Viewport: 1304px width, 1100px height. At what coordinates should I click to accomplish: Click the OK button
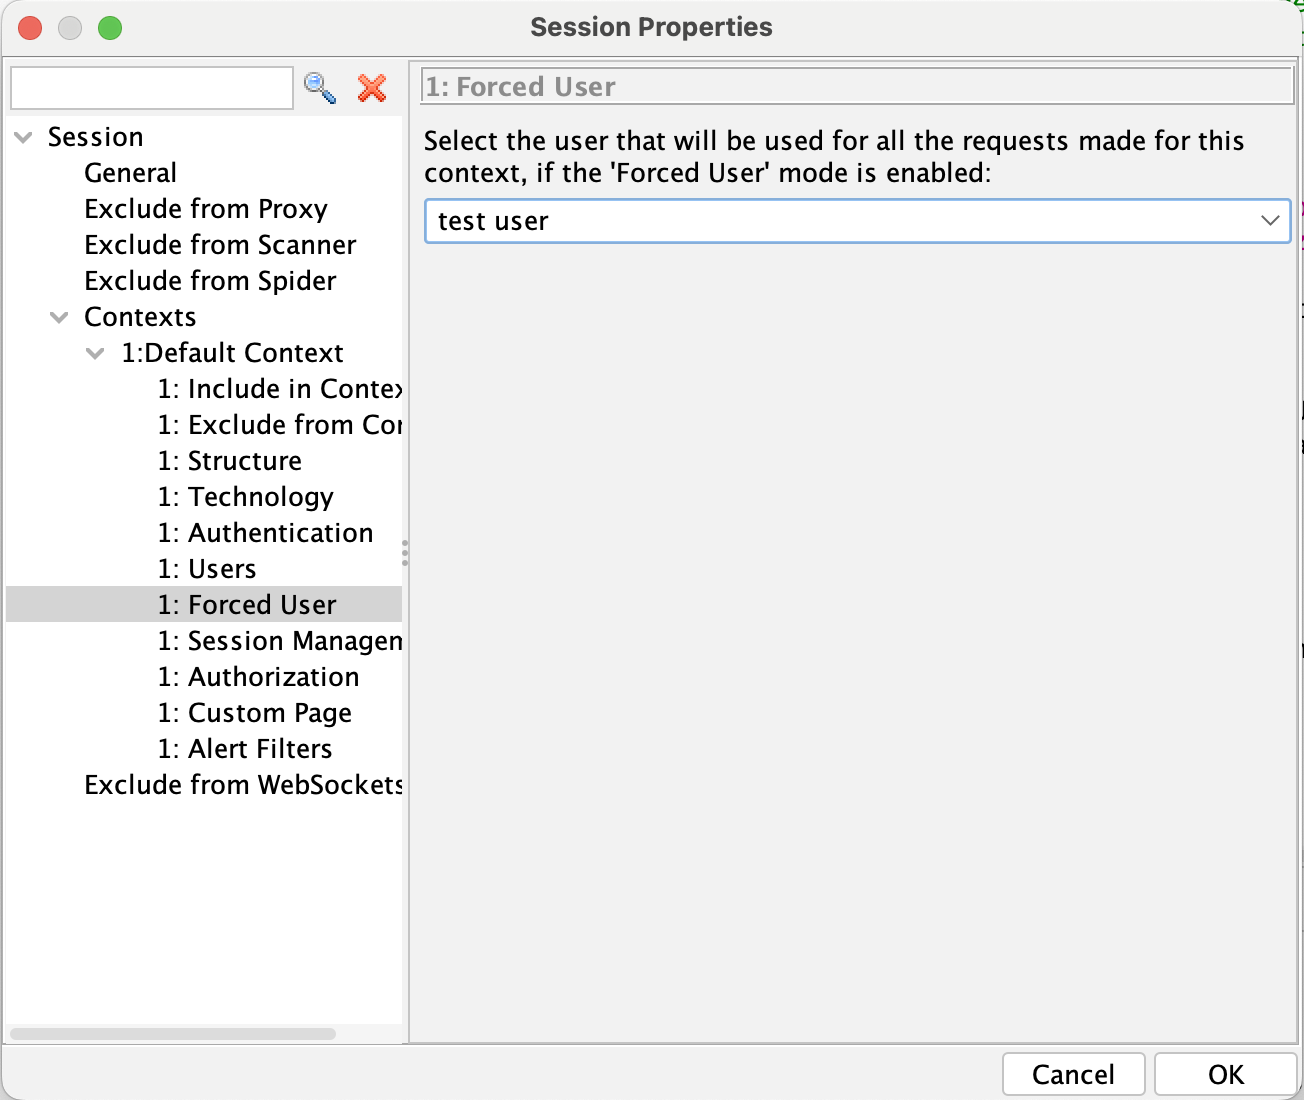(x=1225, y=1074)
